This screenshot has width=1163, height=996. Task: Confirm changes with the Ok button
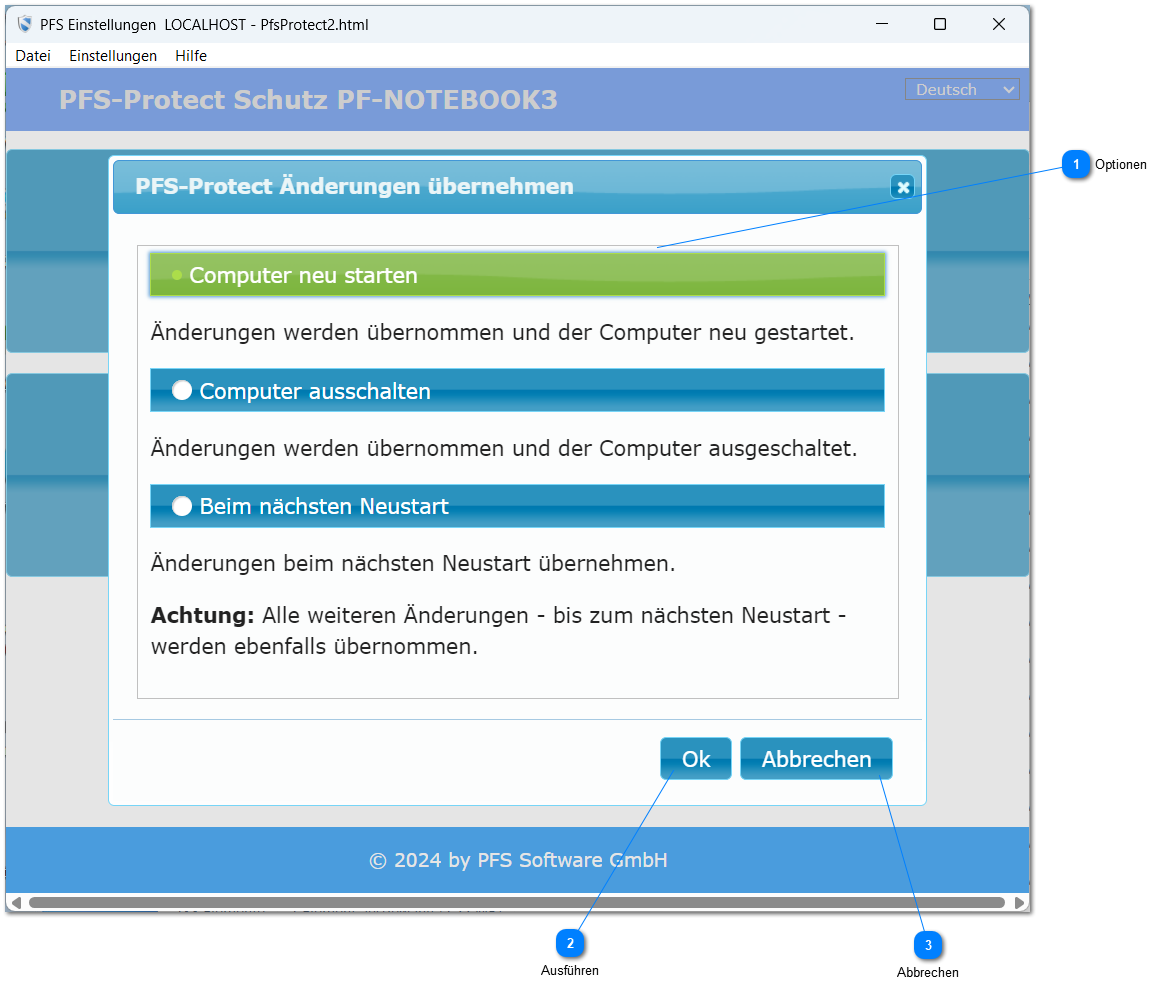tap(695, 758)
